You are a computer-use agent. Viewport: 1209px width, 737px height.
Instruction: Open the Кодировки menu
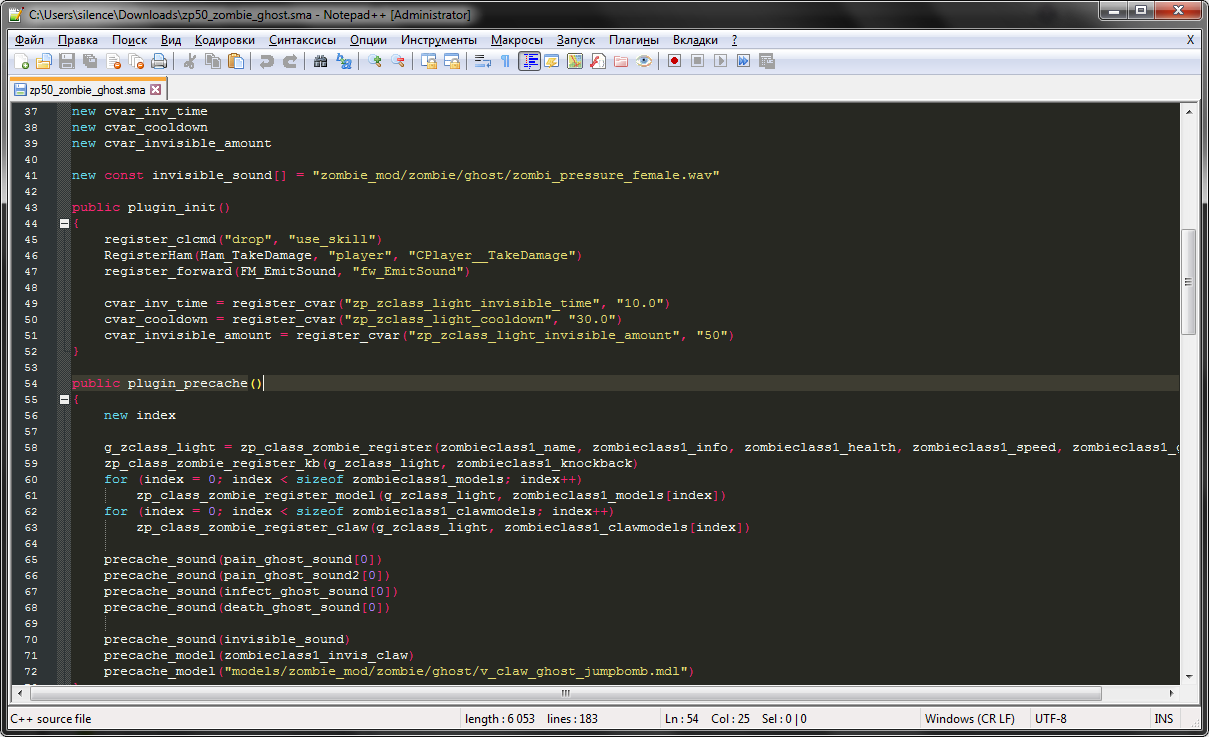click(x=225, y=40)
